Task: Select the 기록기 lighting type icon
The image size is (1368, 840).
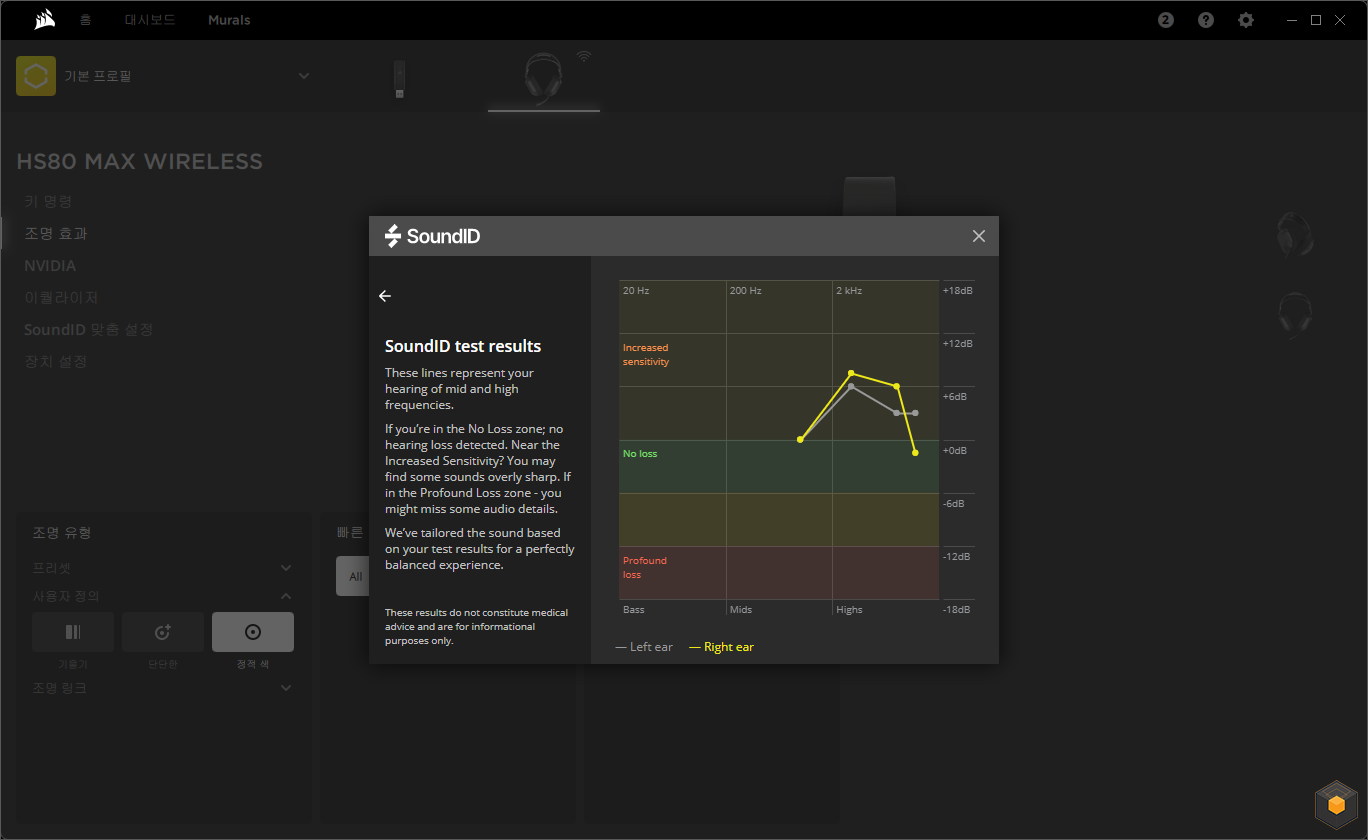Action: pyautogui.click(x=73, y=632)
